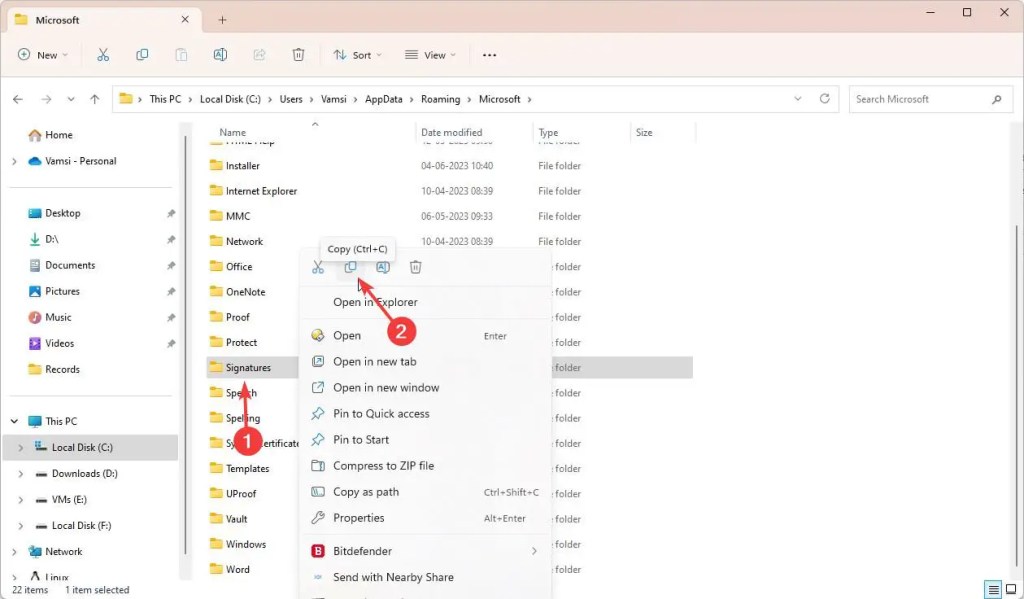Go up one folder level arrow

coord(95,99)
